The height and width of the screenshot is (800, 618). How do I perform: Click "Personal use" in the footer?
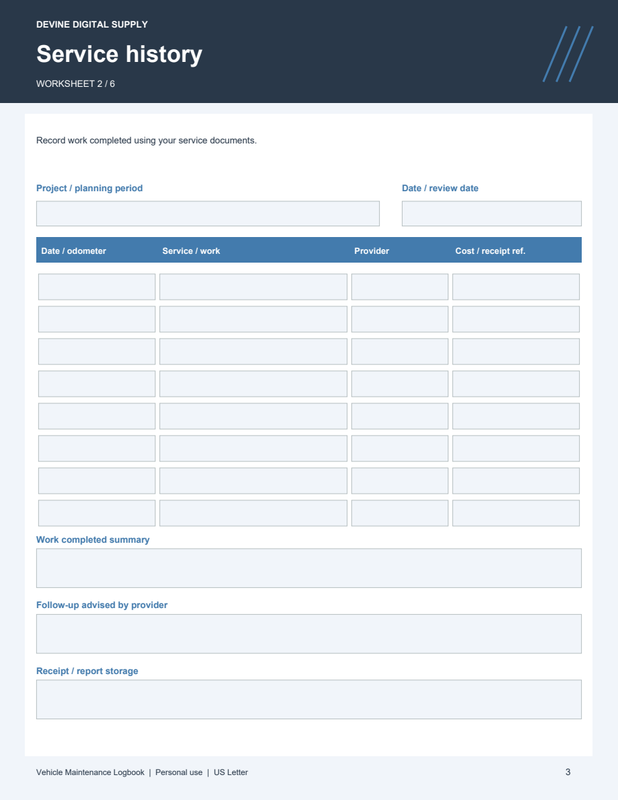pos(179,772)
